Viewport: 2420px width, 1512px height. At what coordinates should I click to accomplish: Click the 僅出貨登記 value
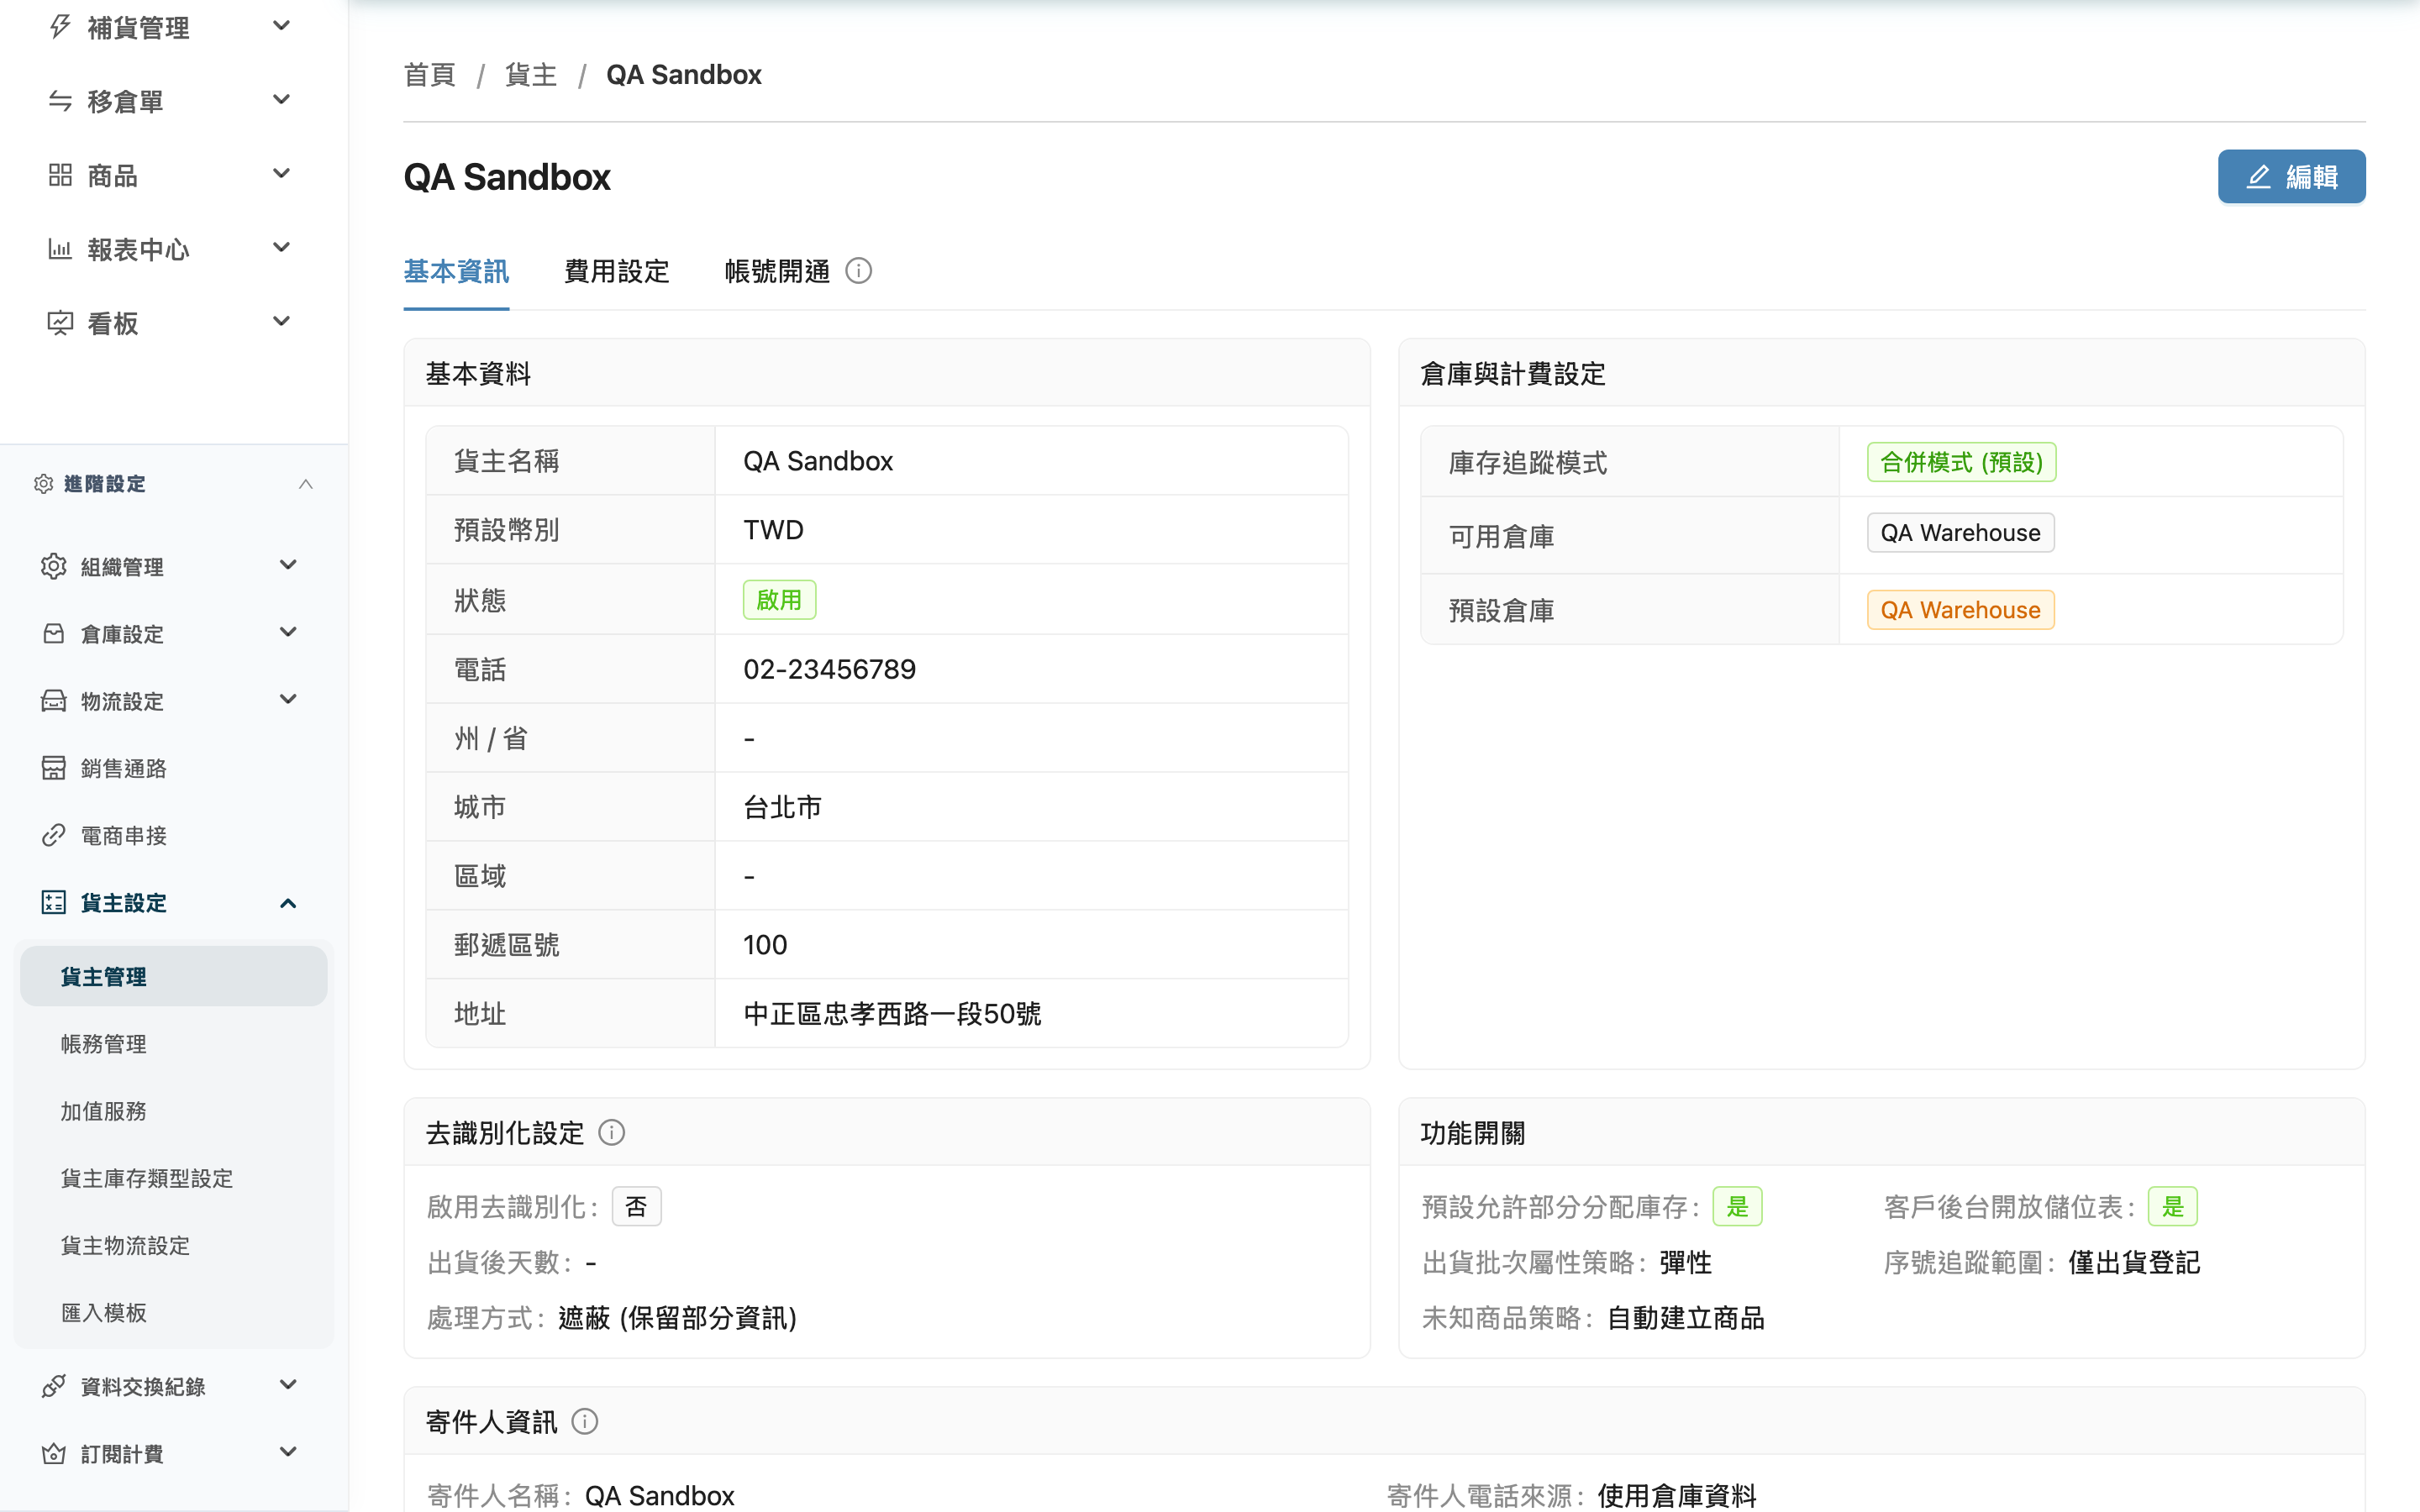click(x=2134, y=1262)
